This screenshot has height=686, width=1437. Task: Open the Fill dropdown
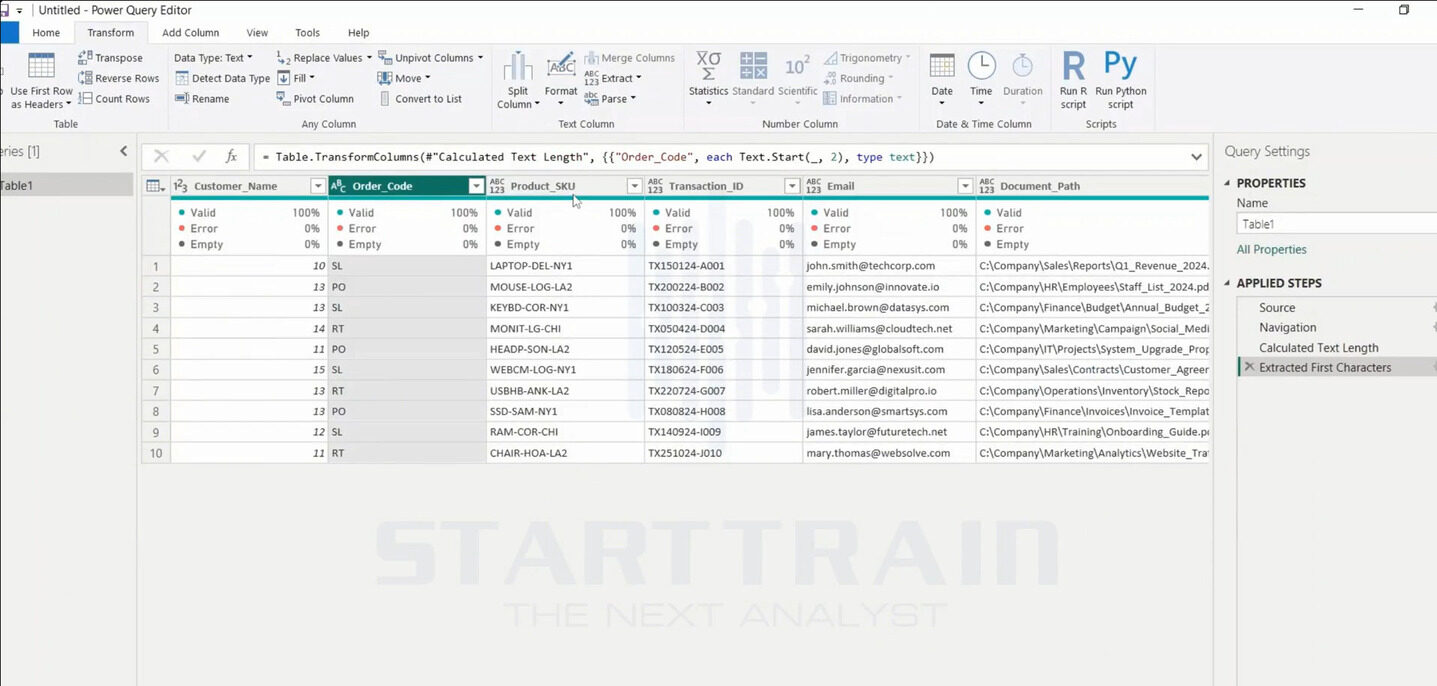tap(295, 78)
